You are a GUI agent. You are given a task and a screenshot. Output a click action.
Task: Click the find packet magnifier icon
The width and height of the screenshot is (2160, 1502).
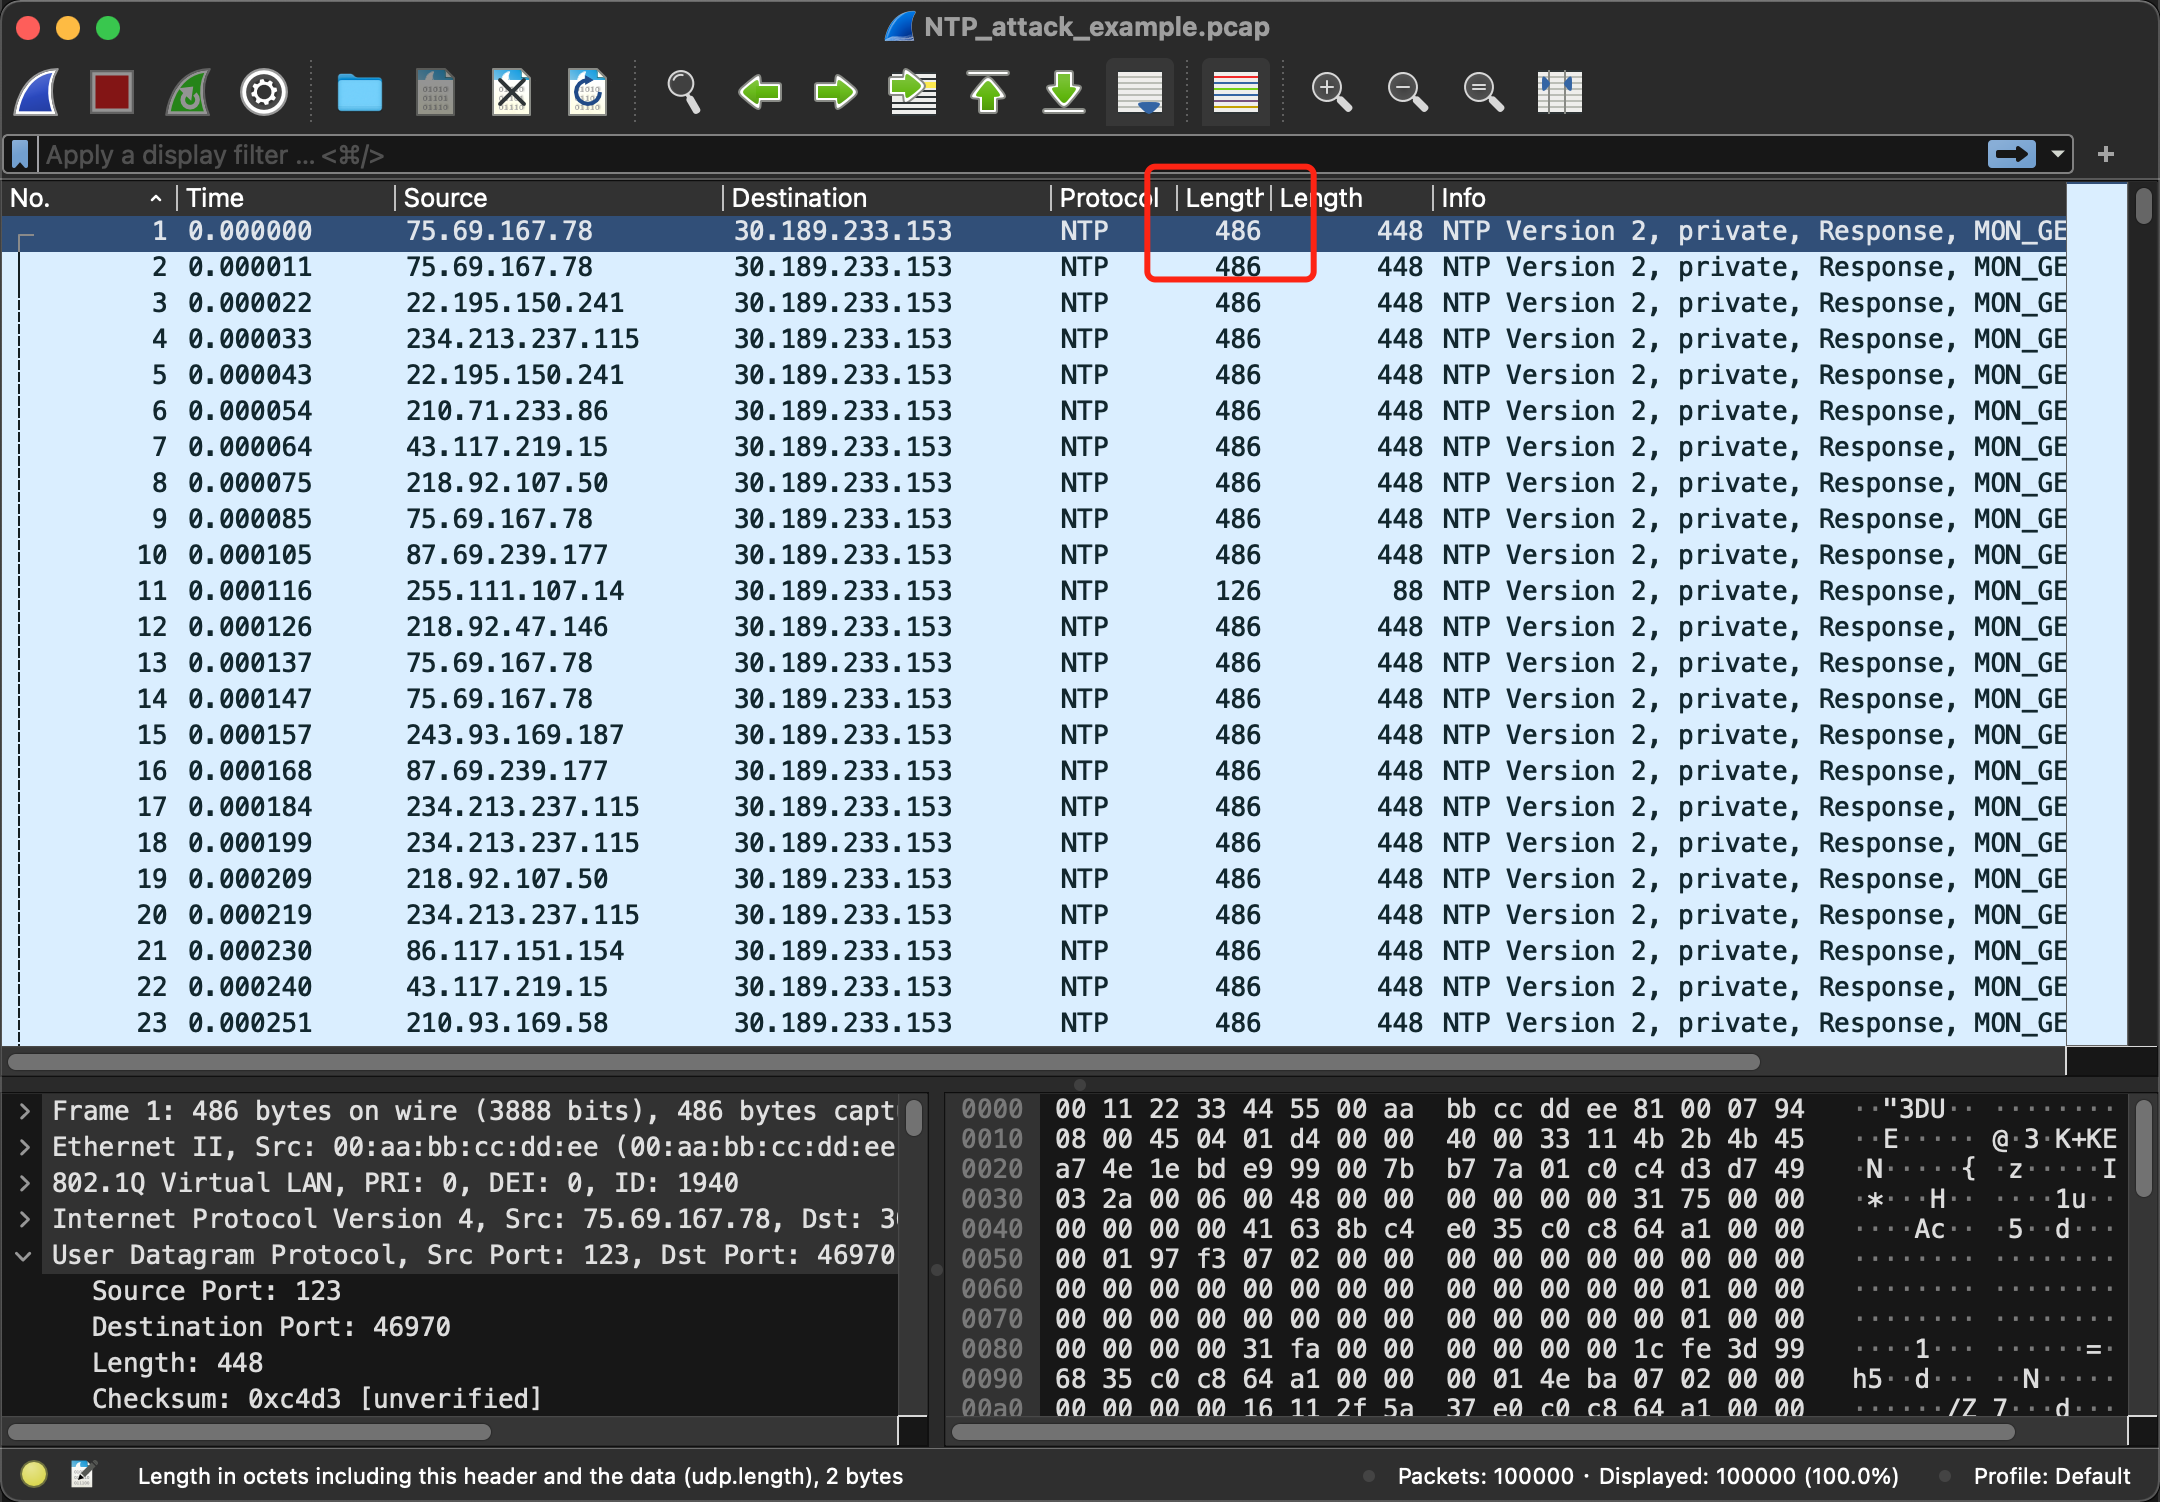point(683,93)
